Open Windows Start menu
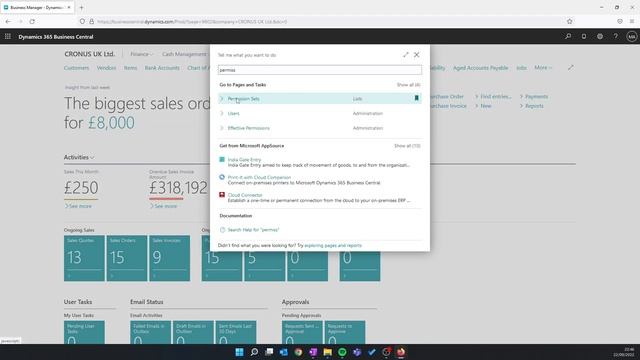Viewport: 640px width, 360px height. (240, 352)
